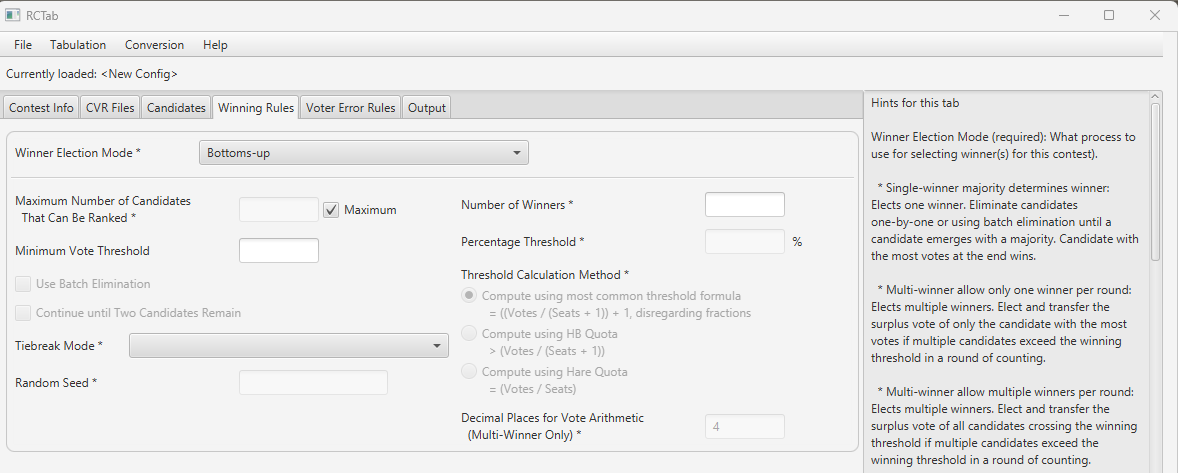Image resolution: width=1178 pixels, height=473 pixels.
Task: Minimize the RCTab window
Action: click(1064, 15)
